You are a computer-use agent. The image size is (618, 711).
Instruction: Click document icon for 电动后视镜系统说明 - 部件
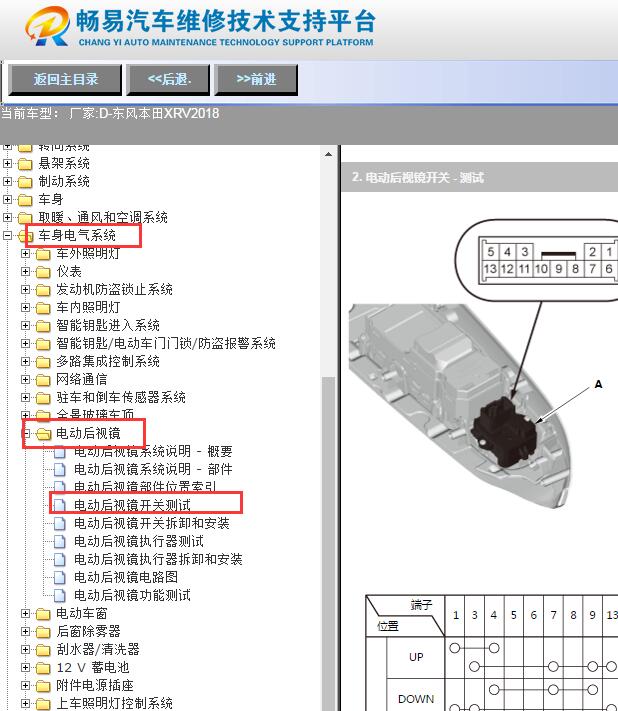click(59, 469)
